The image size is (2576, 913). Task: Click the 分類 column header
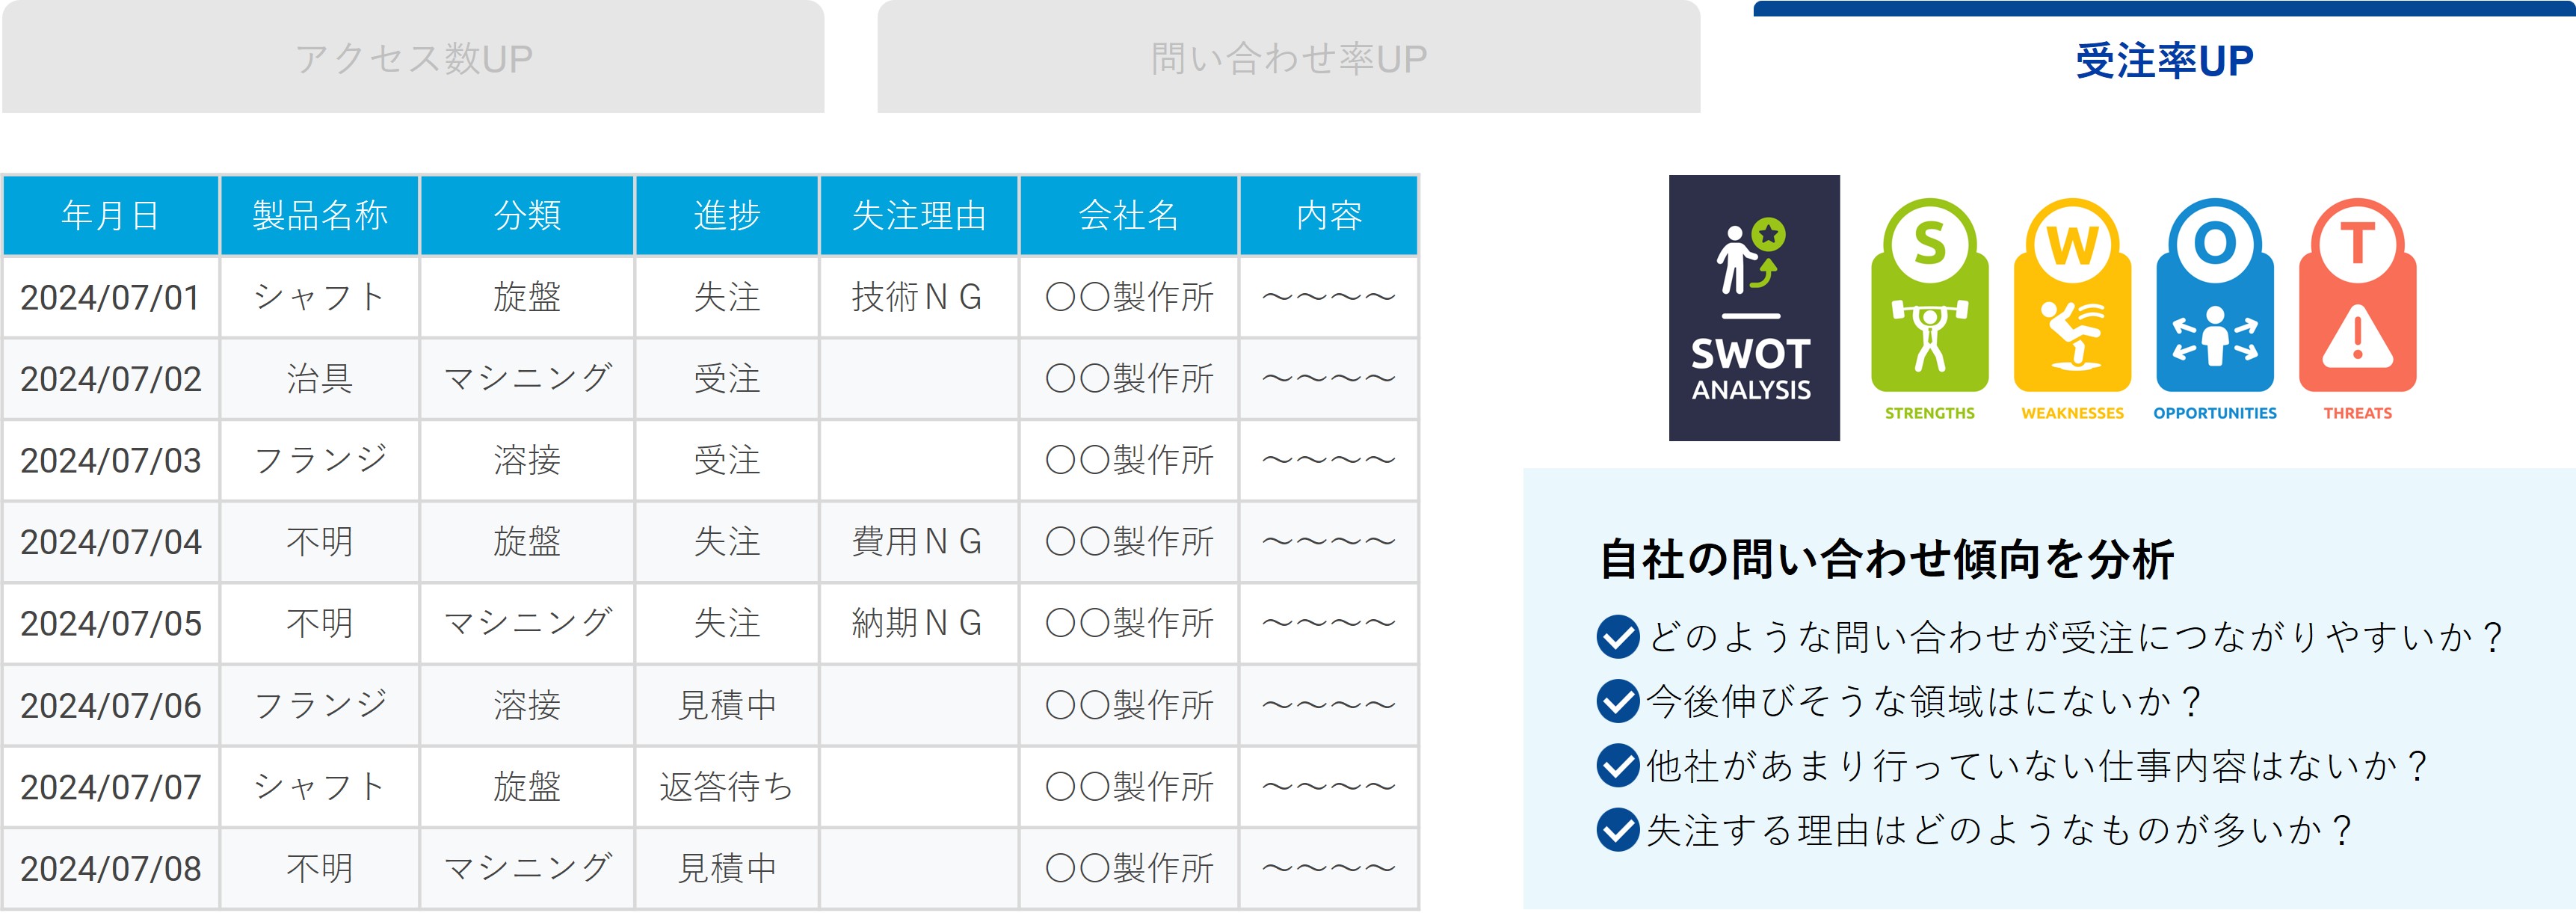click(527, 215)
